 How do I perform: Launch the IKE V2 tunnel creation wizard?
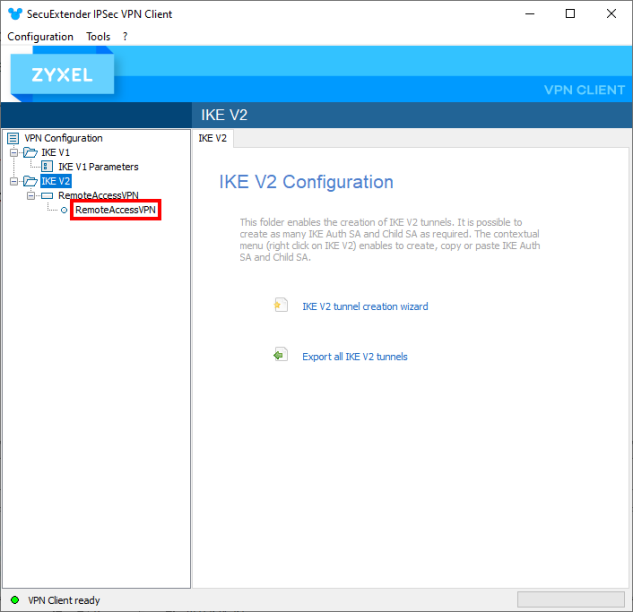[365, 307]
